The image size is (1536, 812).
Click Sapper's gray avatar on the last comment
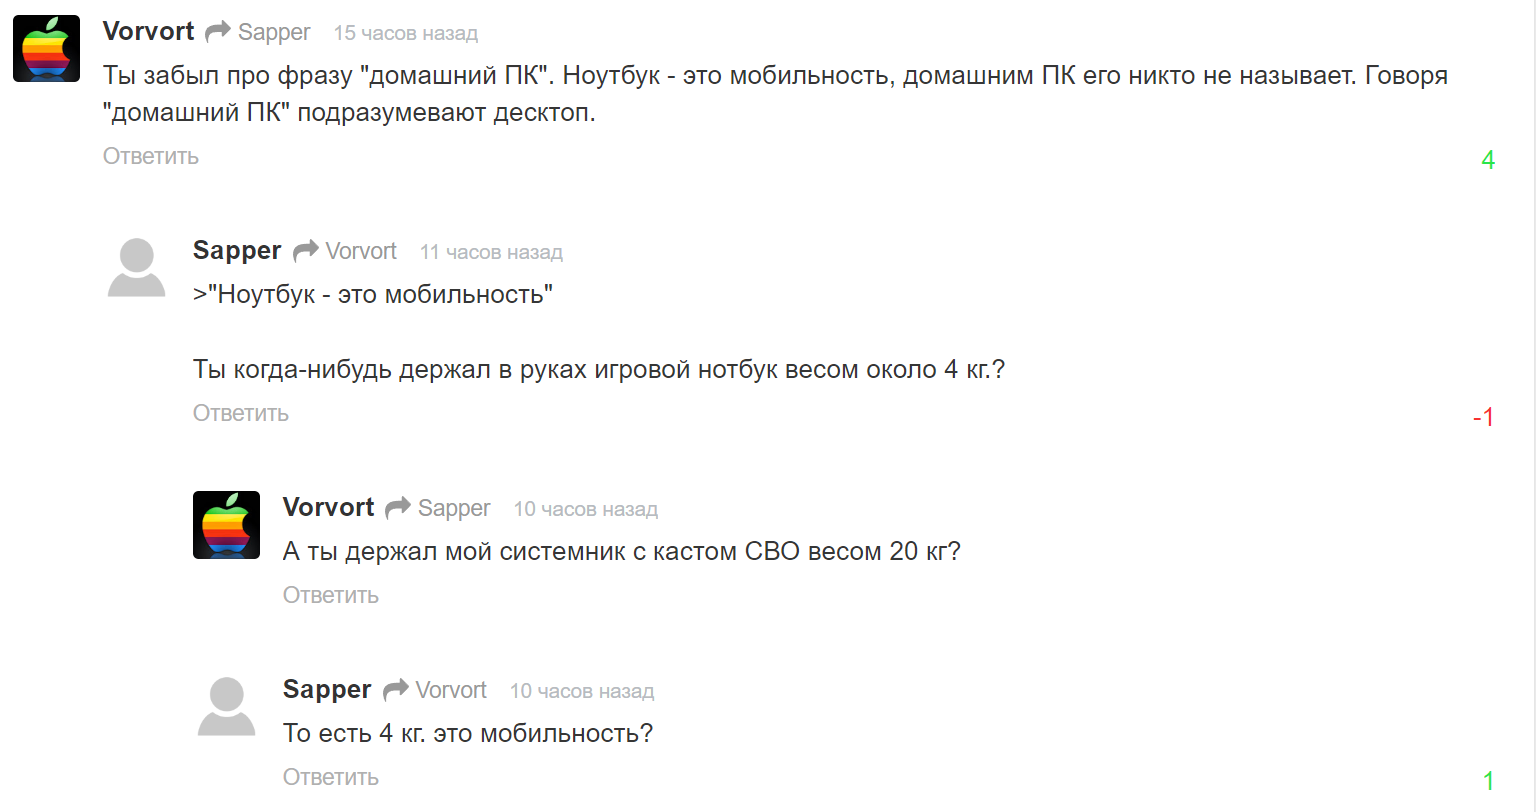[x=226, y=706]
